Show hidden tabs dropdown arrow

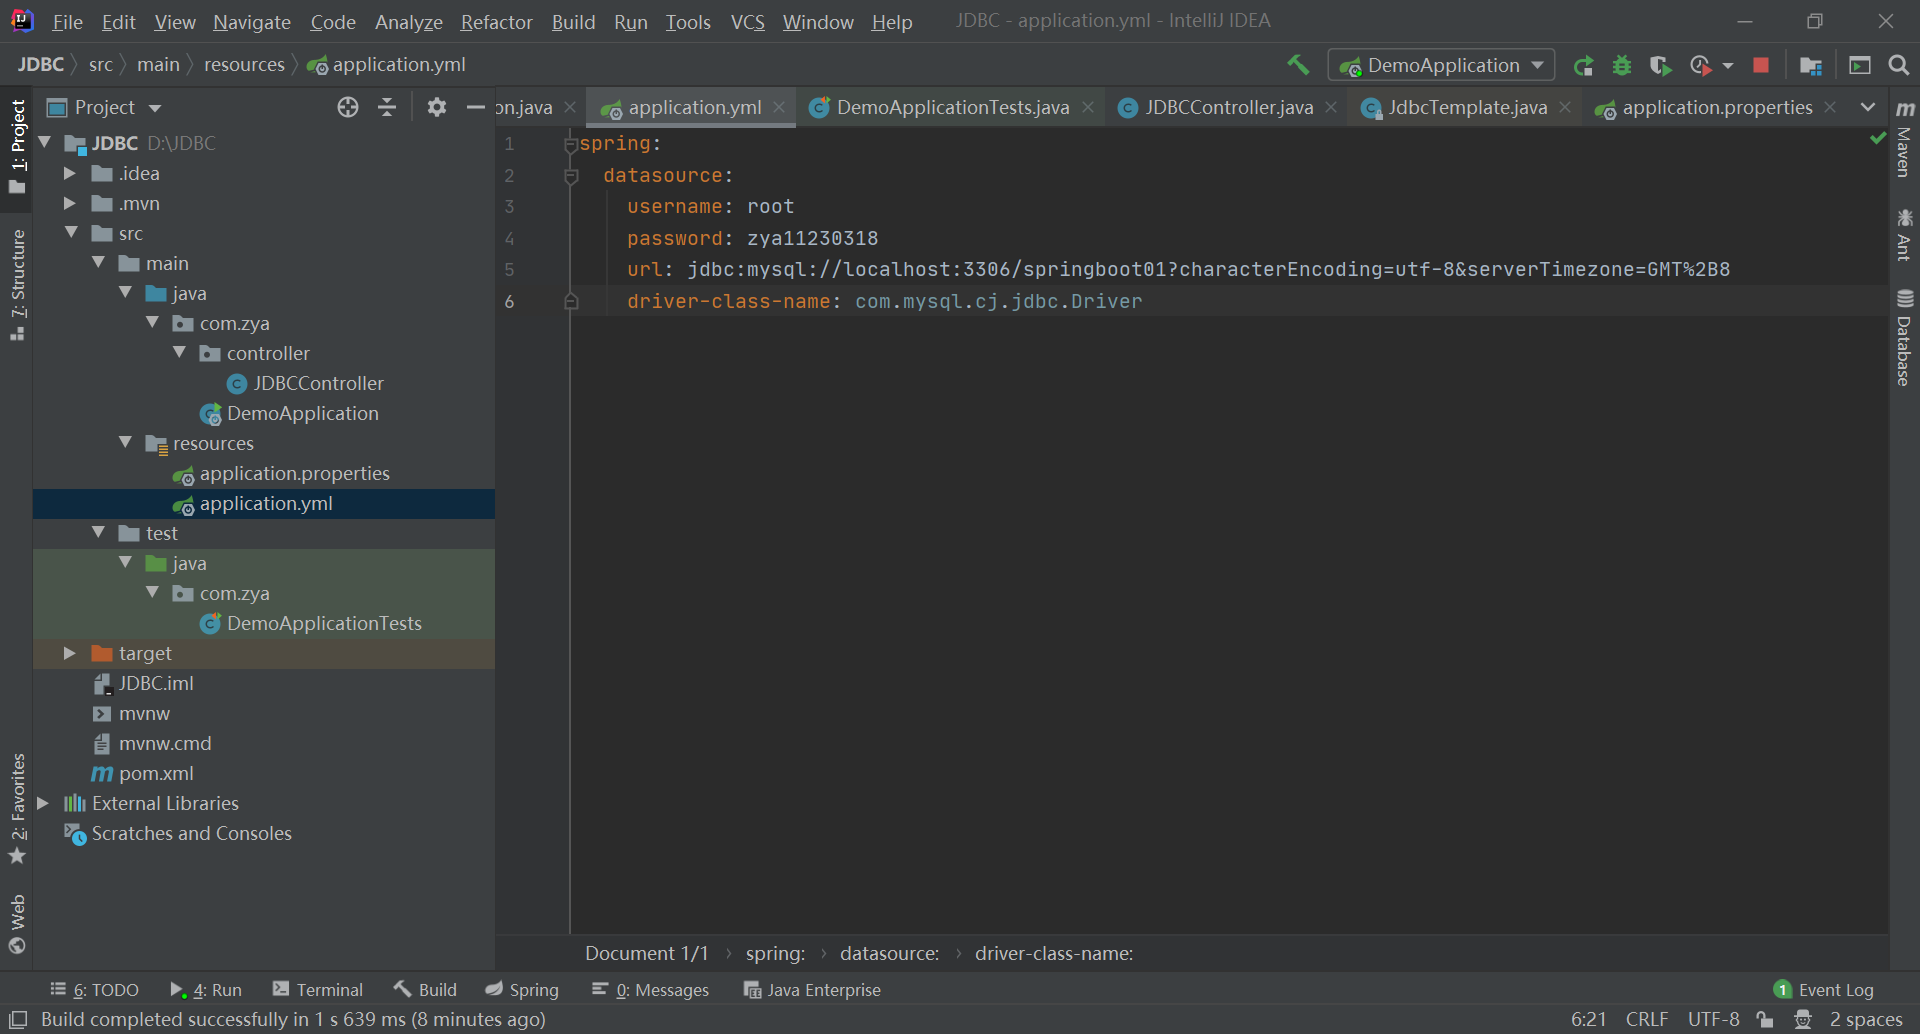1867,107
